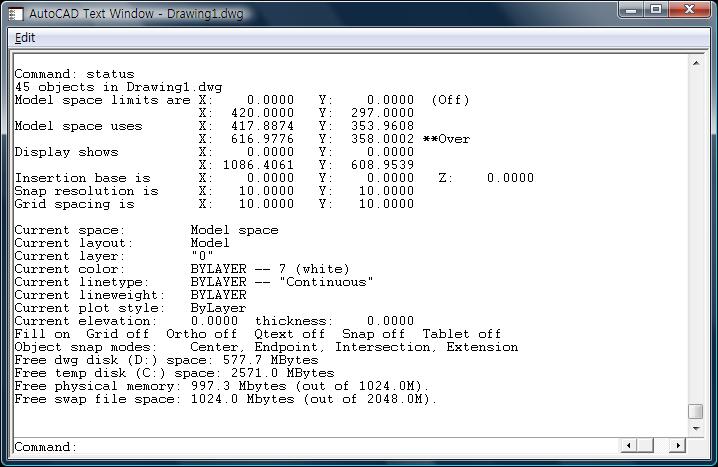718x467 pixels.
Task: Click the AutoCAD Text Window title bar icon
Action: tap(16, 14)
